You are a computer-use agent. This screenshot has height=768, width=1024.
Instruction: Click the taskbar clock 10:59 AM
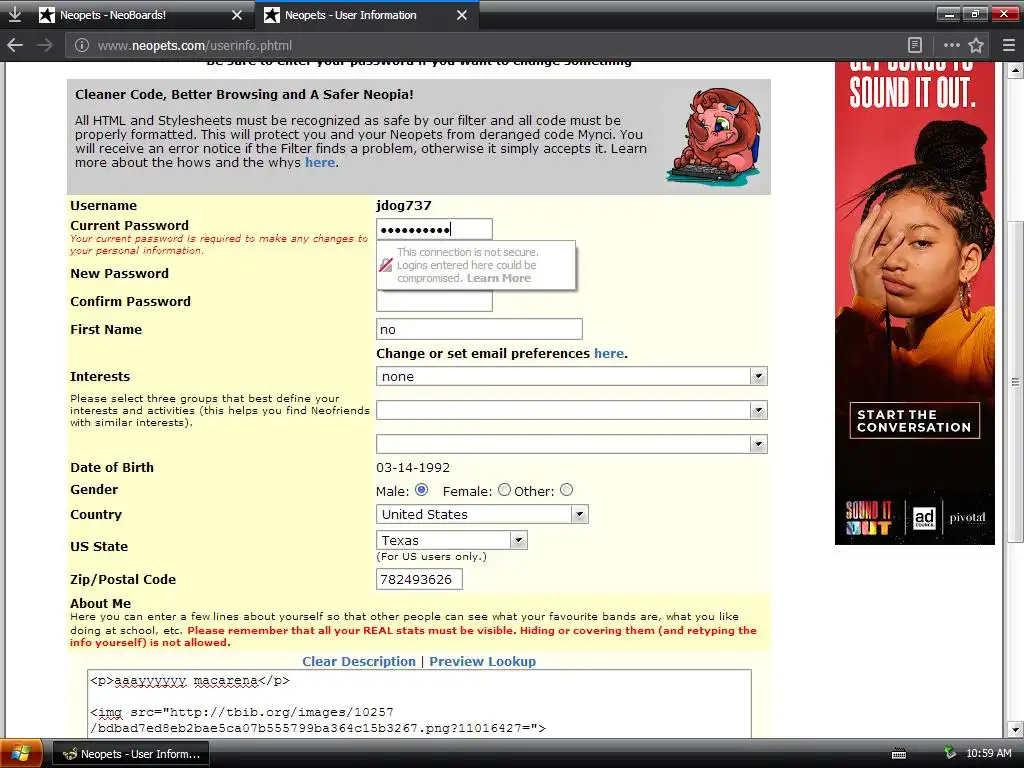[x=989, y=754]
